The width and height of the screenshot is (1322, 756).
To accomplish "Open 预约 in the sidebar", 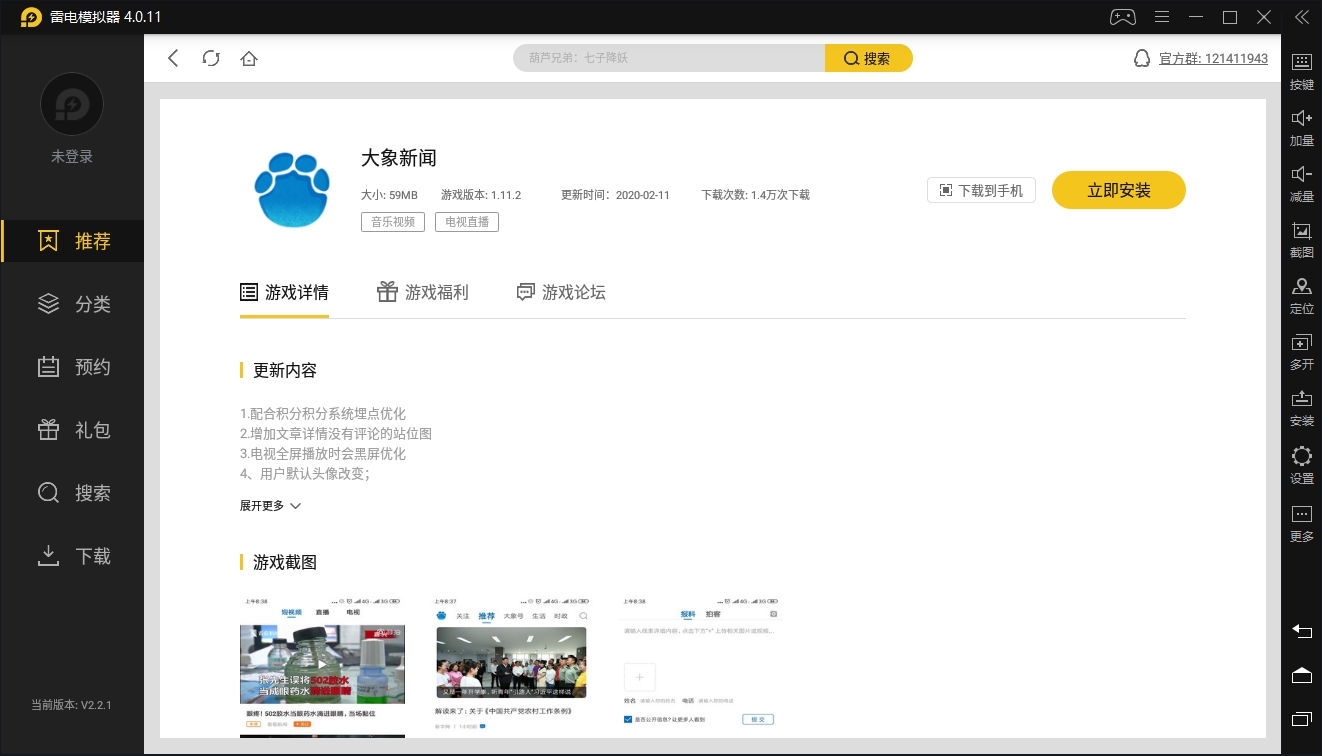I will 72,367.
